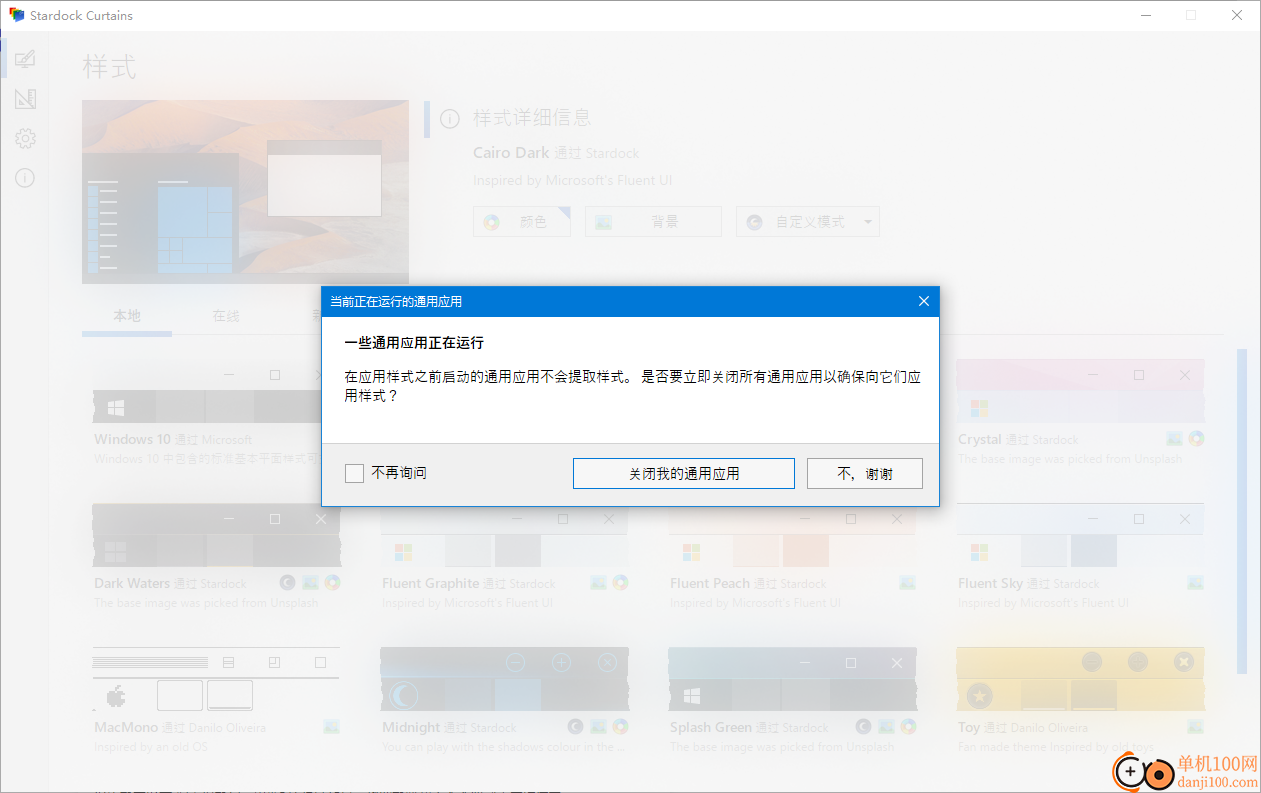Click the 颜色 button
Screen dimensions: 1261x793
coord(522,222)
